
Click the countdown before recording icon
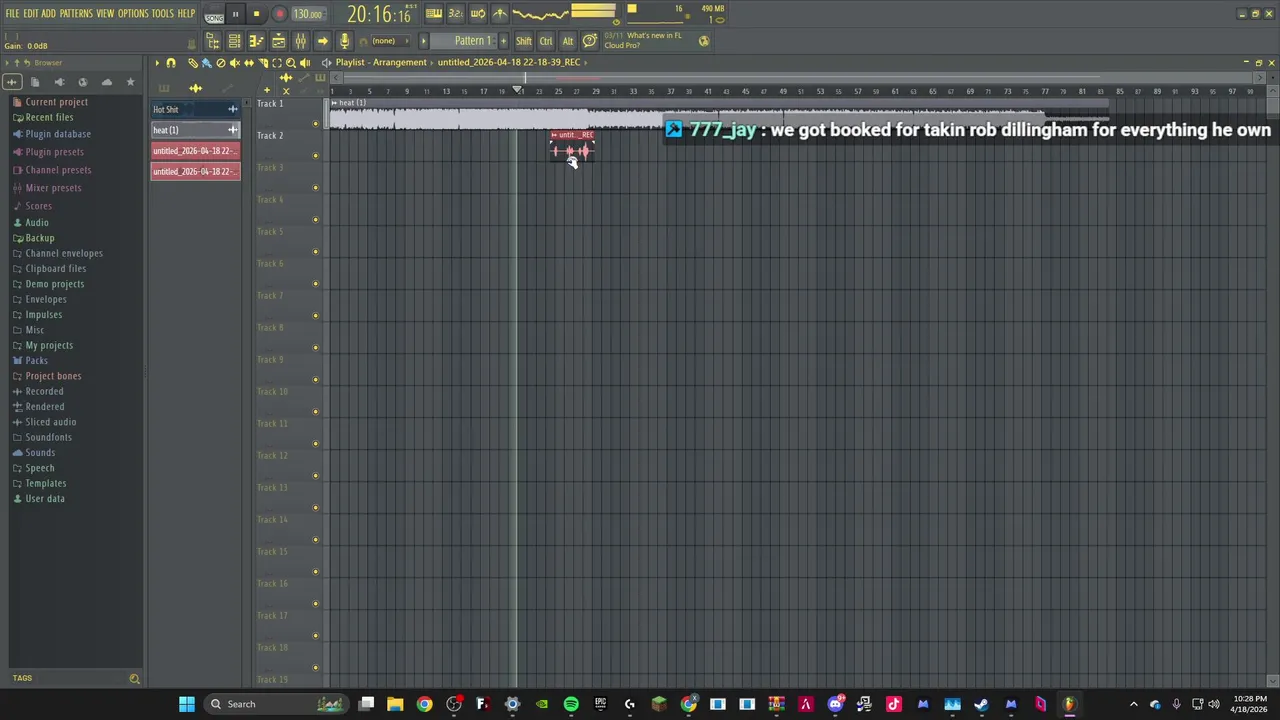tap(455, 14)
